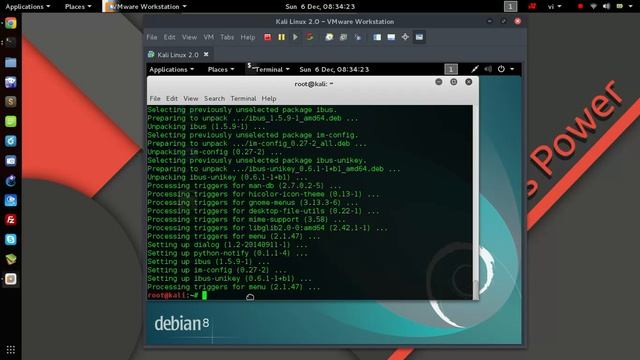Click the thumbnail bar icon in VMware toolbar
Screen dimensions: 640x360
tap(391, 37)
